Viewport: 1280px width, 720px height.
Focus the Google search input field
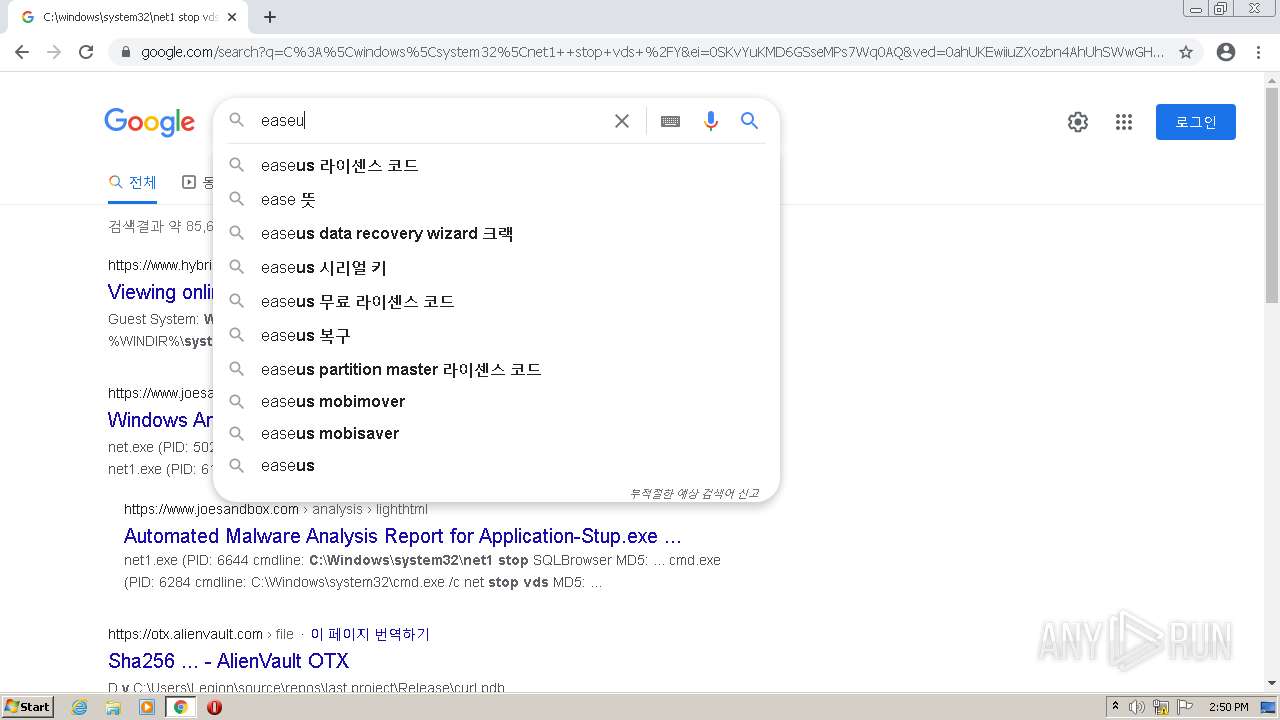[430, 121]
